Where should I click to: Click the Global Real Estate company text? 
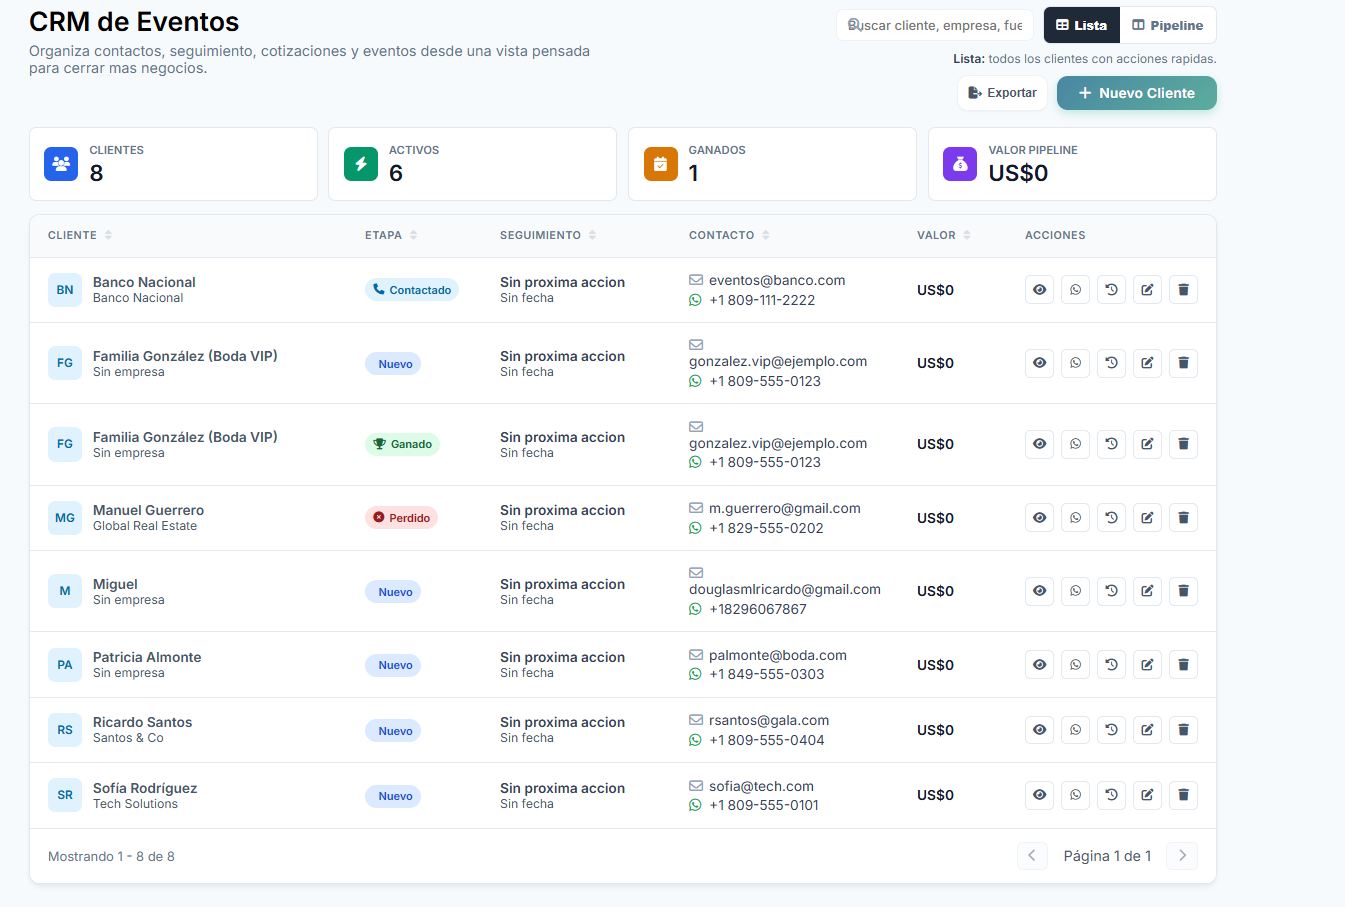pos(145,526)
